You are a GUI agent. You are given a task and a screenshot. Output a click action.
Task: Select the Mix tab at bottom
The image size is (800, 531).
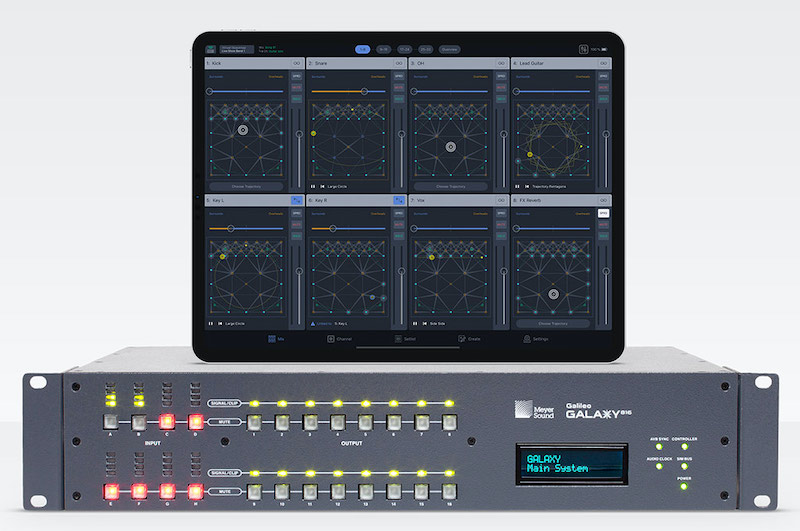pyautogui.click(x=273, y=339)
